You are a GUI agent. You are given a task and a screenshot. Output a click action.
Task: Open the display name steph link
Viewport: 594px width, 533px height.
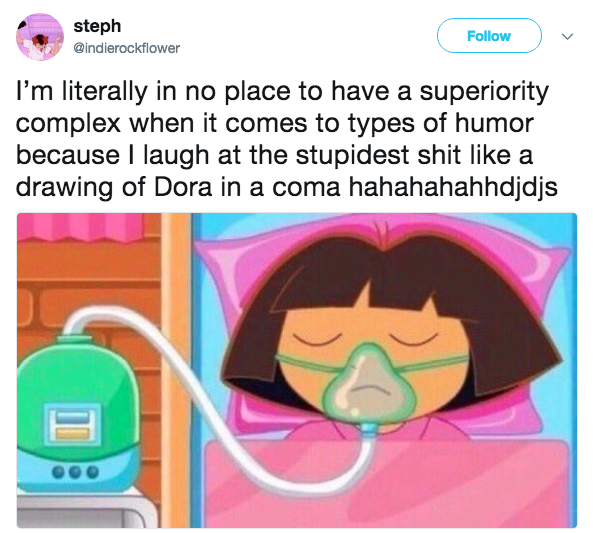97,26
